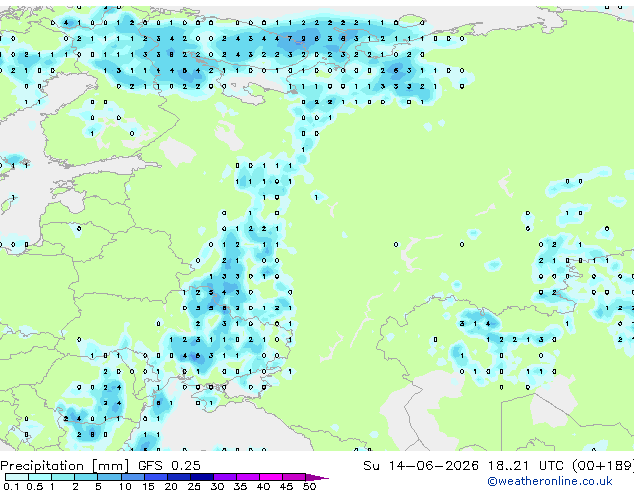Viewport: 634px width, 490px height.
Task: Select the 2 to 5 mm legend color
Action: pyautogui.click(x=86, y=477)
